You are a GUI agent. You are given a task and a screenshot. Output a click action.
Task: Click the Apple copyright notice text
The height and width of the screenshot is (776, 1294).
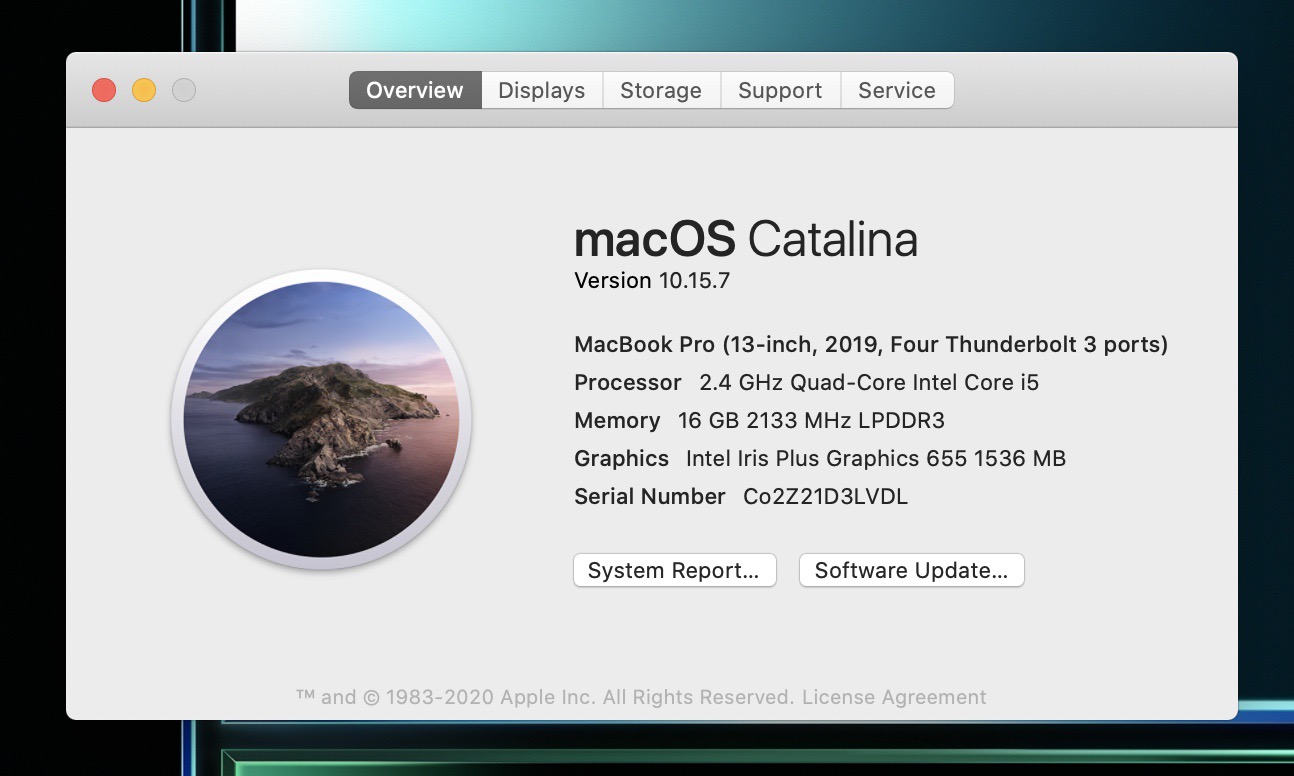(546, 697)
